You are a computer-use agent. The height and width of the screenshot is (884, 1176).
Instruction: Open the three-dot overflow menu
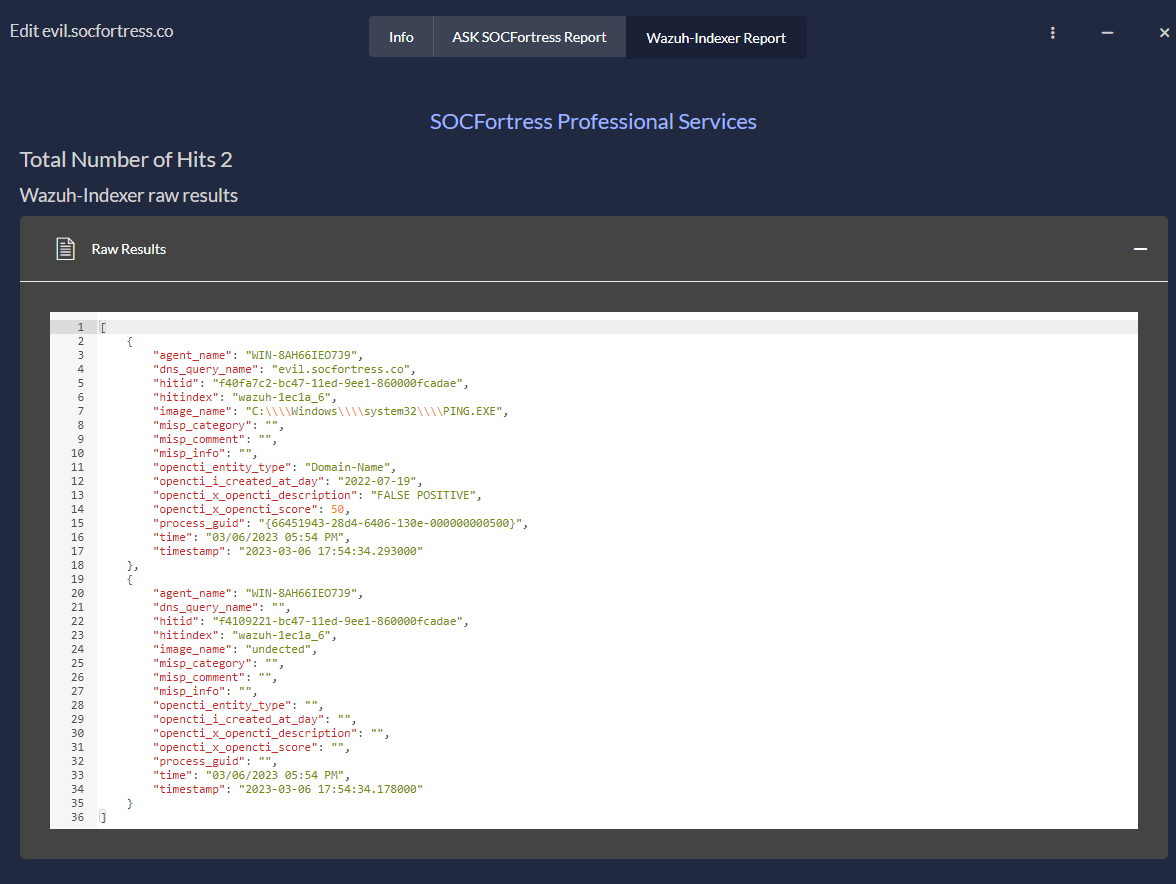click(1052, 33)
